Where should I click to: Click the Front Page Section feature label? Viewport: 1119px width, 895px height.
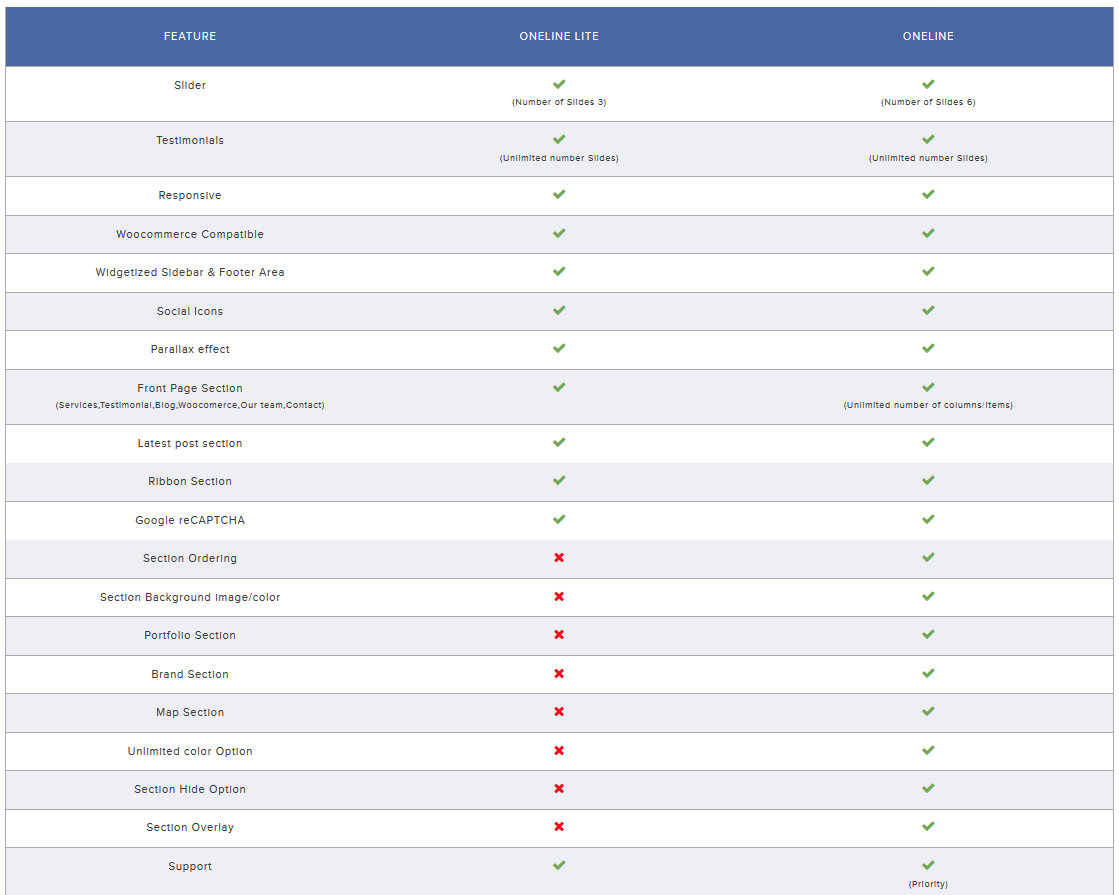pos(190,388)
